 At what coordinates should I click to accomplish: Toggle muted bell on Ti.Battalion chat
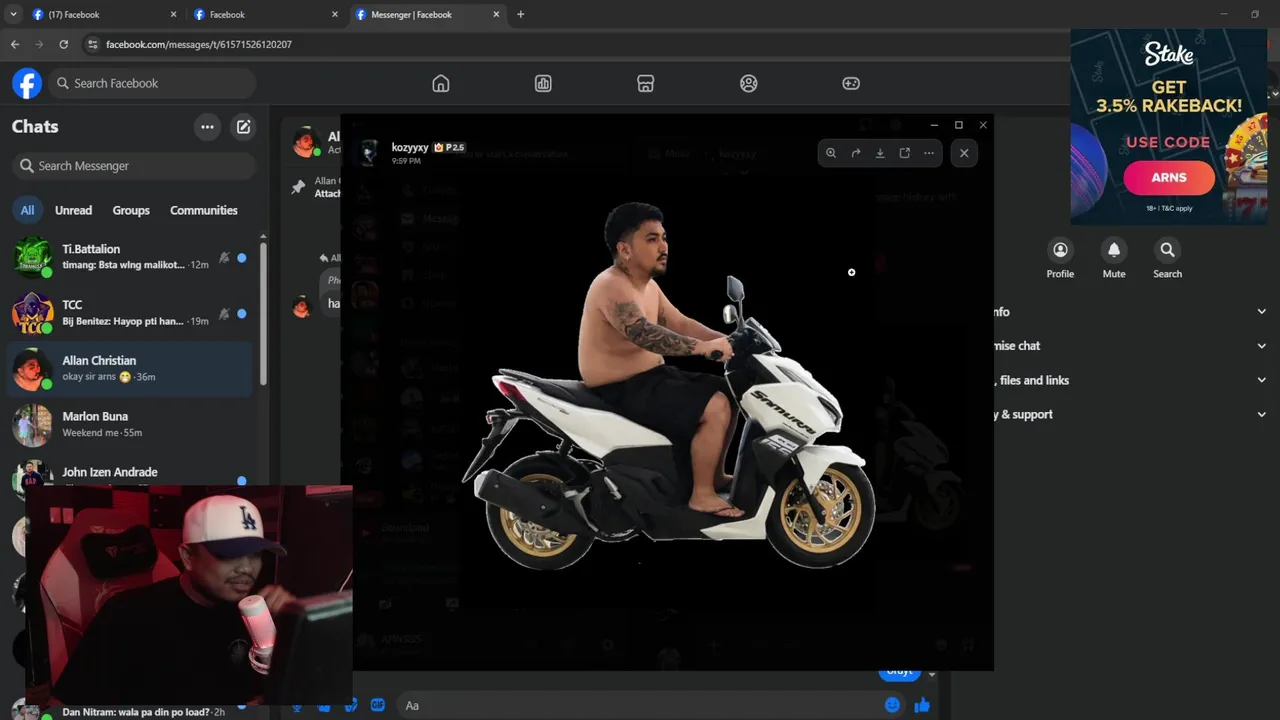[x=224, y=257]
